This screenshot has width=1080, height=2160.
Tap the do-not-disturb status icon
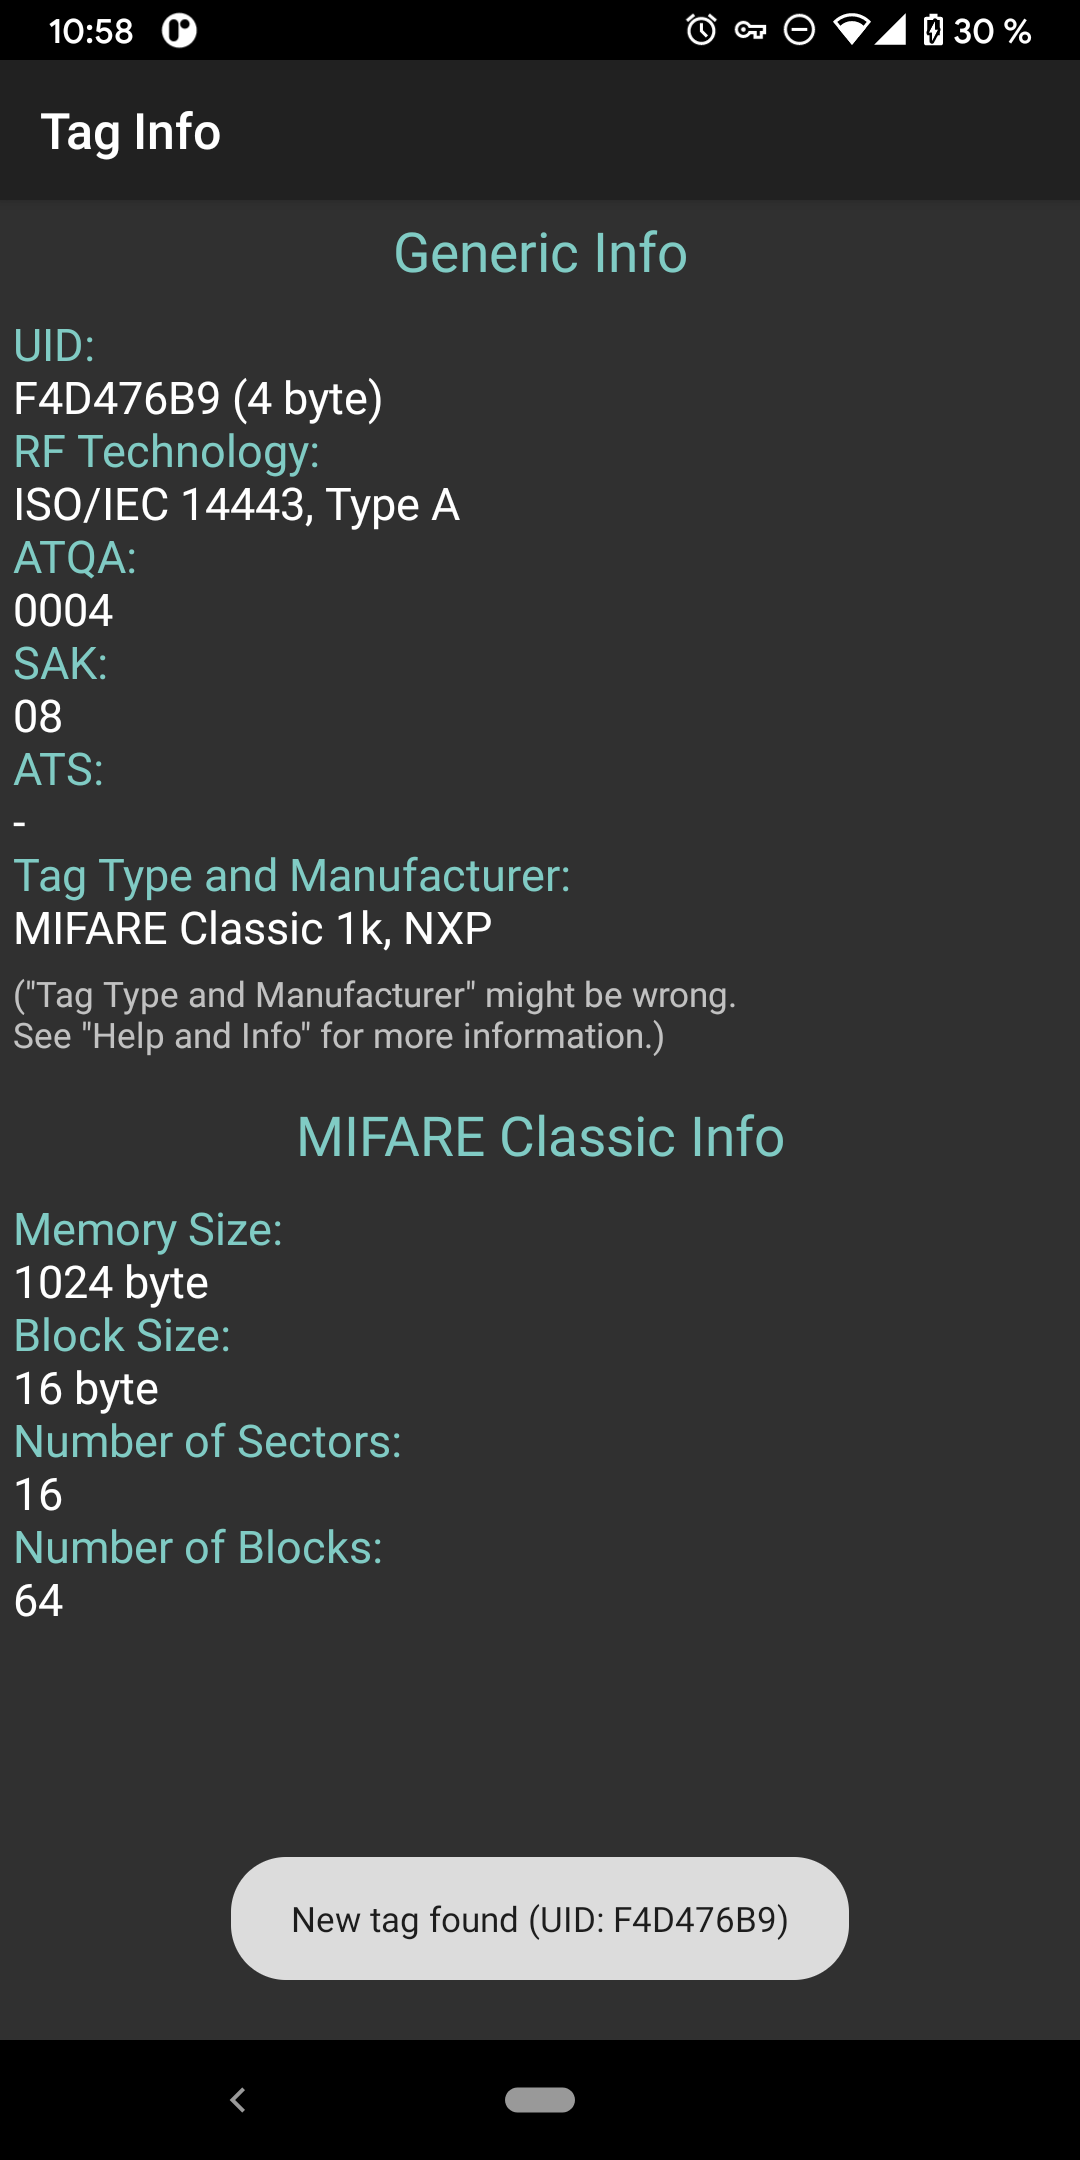(799, 30)
